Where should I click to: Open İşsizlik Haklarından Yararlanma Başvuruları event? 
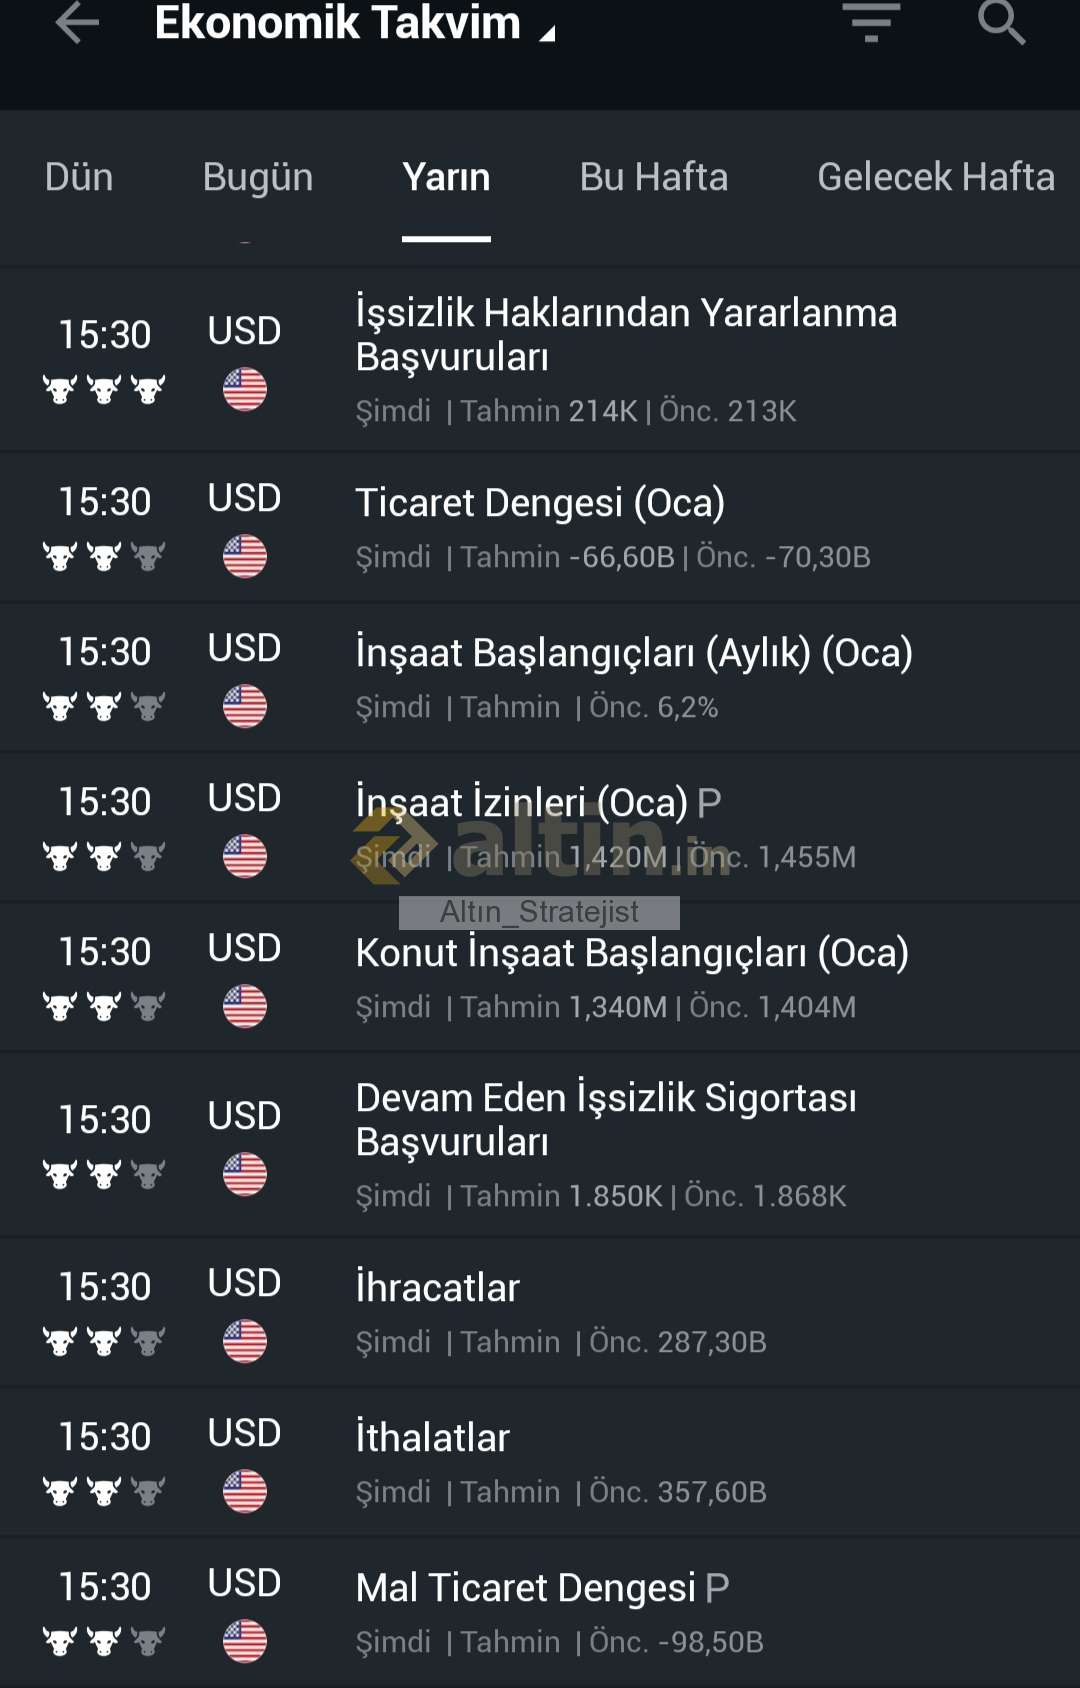point(626,335)
